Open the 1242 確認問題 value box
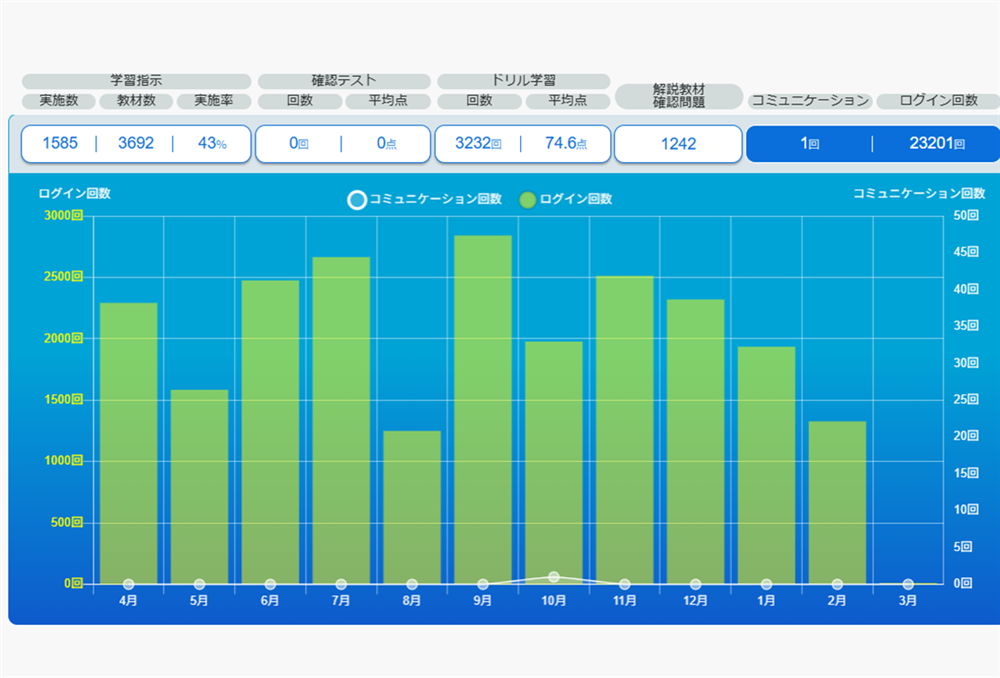1000x678 pixels. [678, 144]
